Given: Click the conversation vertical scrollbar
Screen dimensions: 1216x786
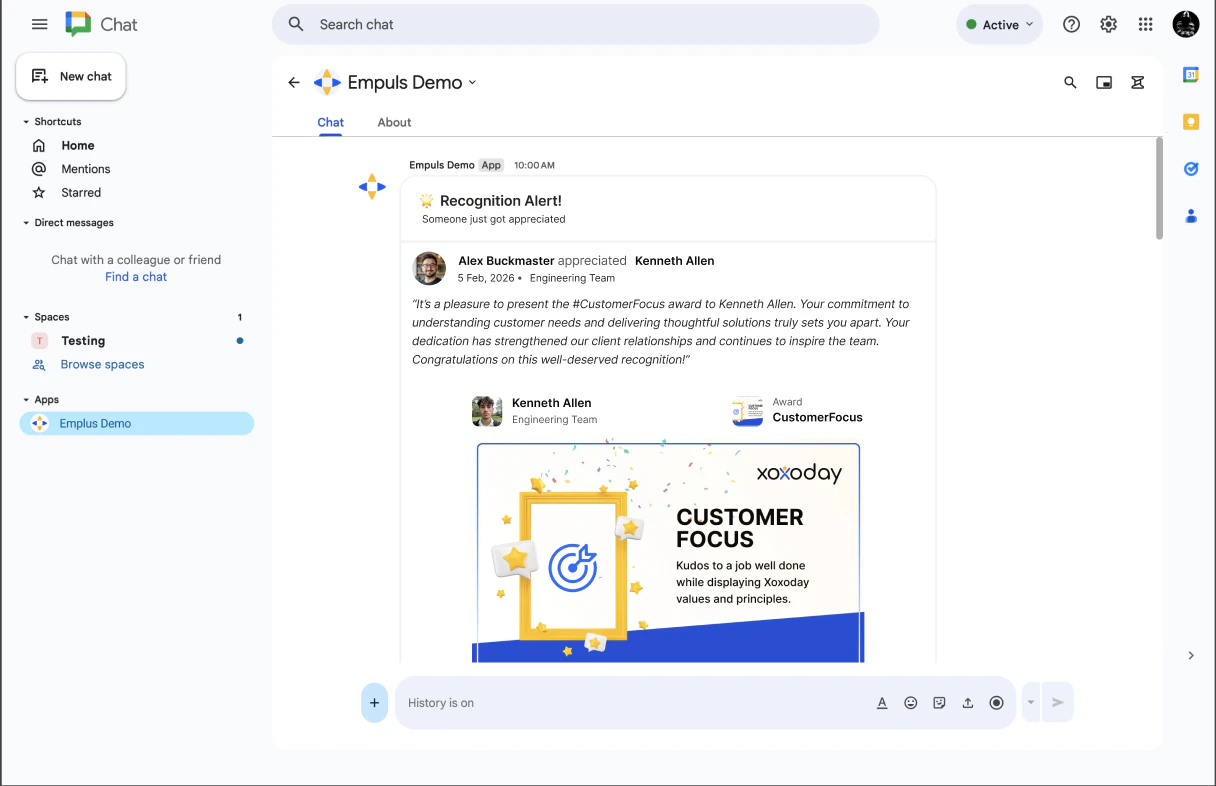Looking at the screenshot, I should [1160, 189].
